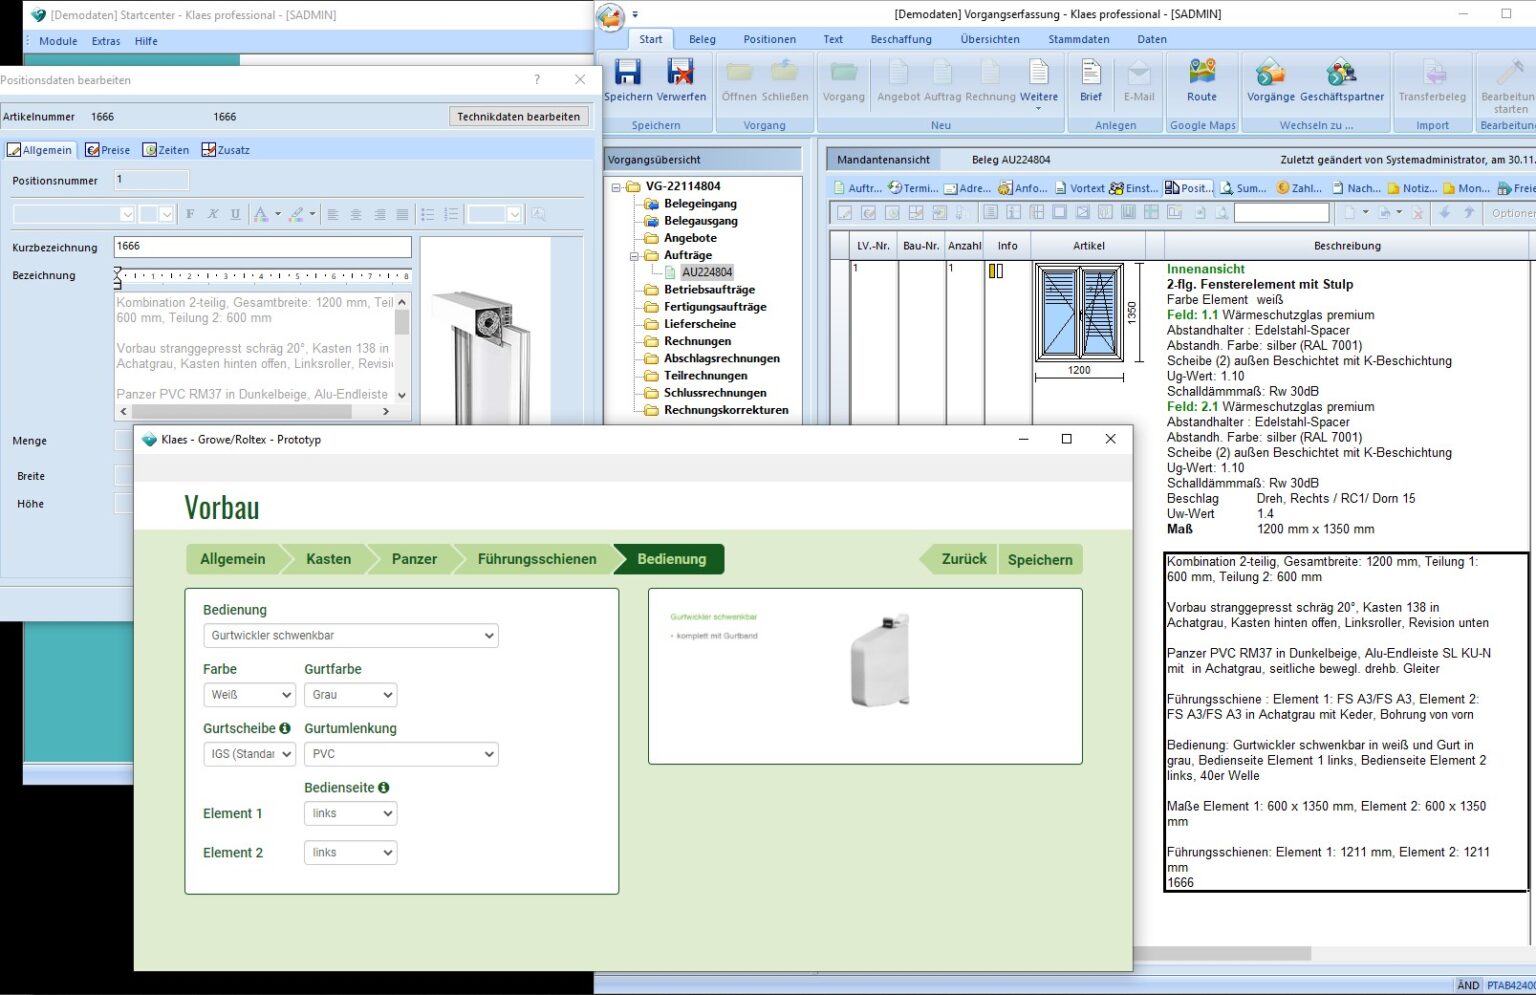Click the Verwerfen discard icon

[681, 80]
